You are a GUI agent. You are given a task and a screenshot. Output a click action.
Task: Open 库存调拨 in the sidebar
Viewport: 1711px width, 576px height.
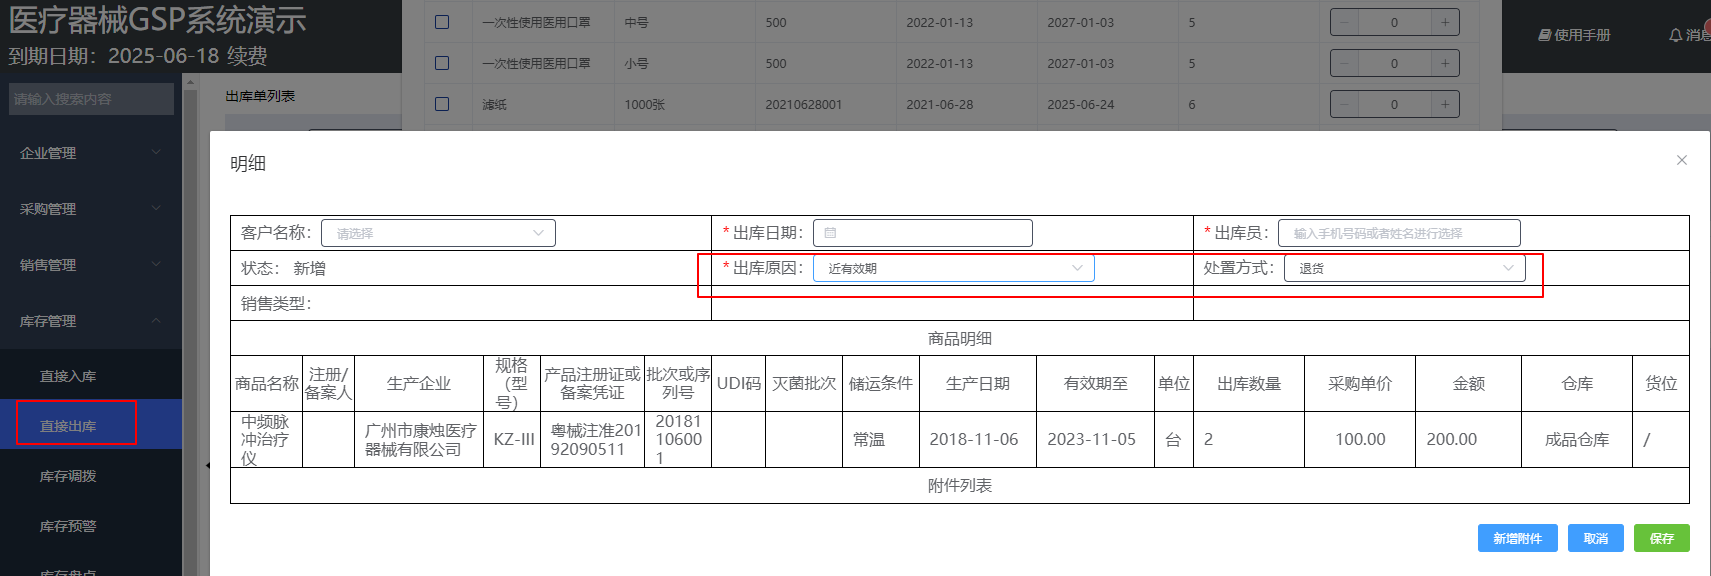[68, 476]
